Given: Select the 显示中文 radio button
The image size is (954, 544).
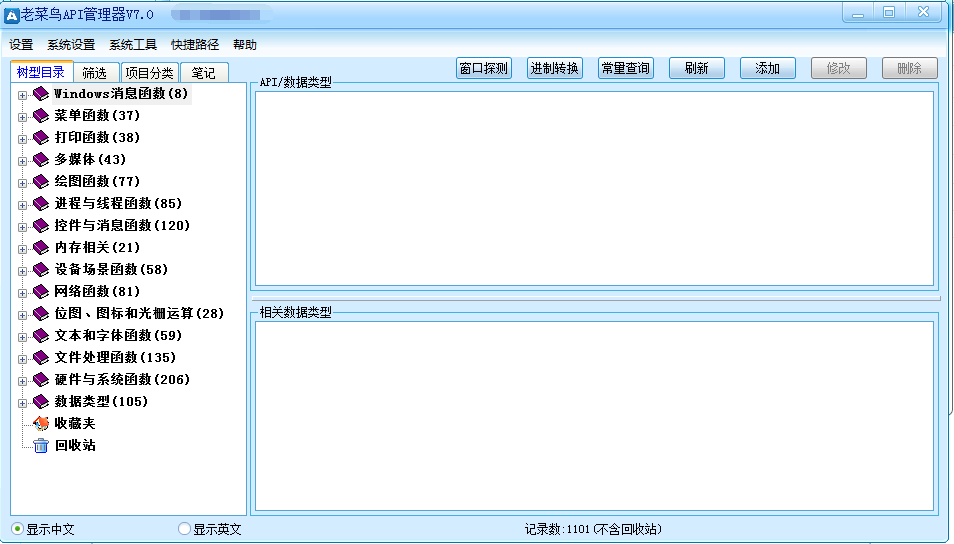Looking at the screenshot, I should tap(18, 529).
